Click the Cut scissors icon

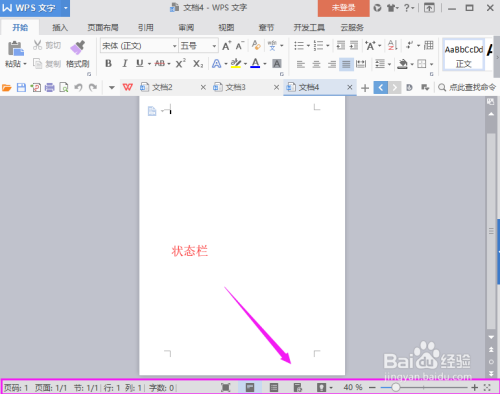[x=37, y=45]
